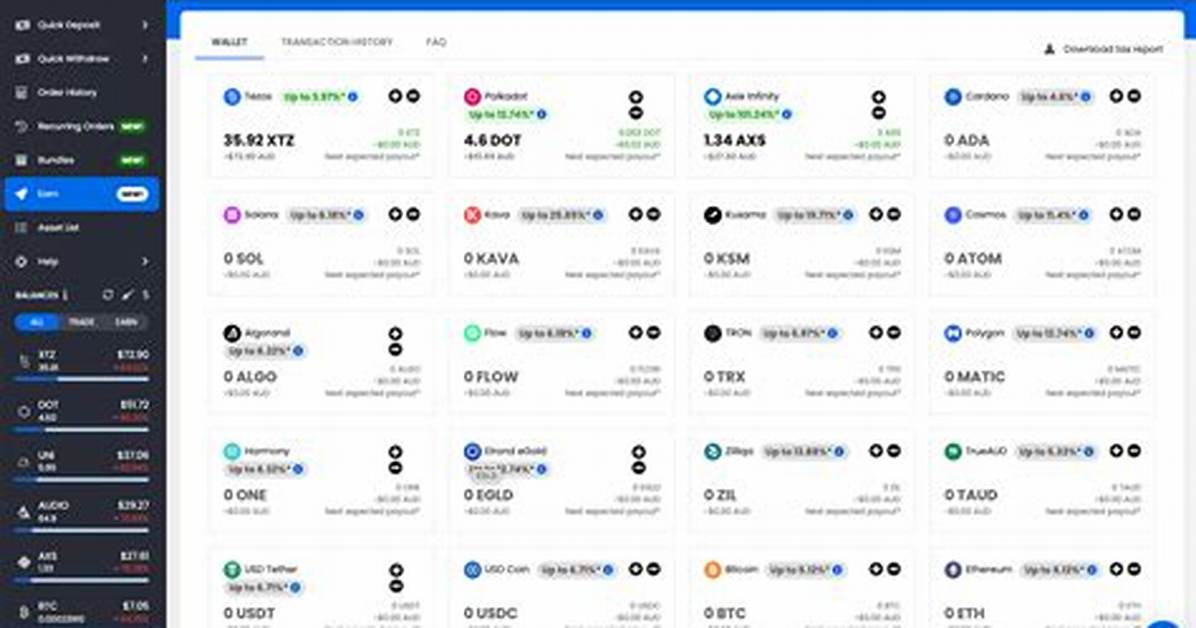Screen dimensions: 1196x628
Task: Click the 1.34 AXS balance amount
Action: tap(735, 140)
